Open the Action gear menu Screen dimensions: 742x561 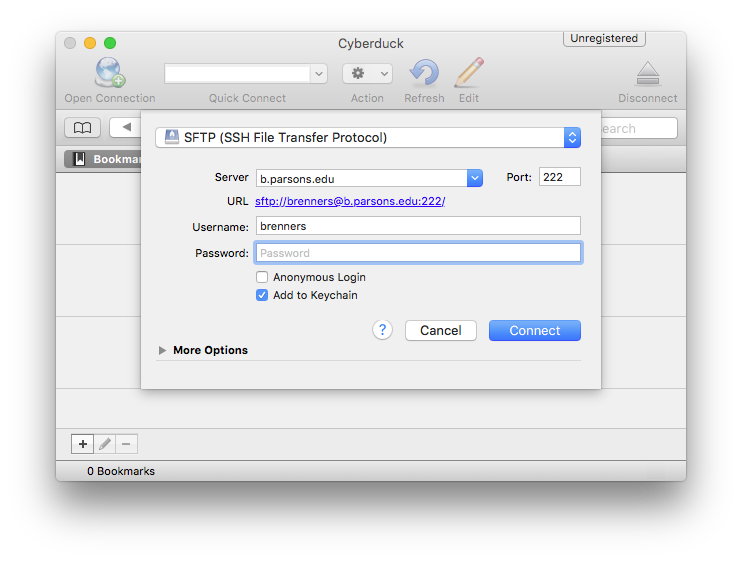click(367, 74)
